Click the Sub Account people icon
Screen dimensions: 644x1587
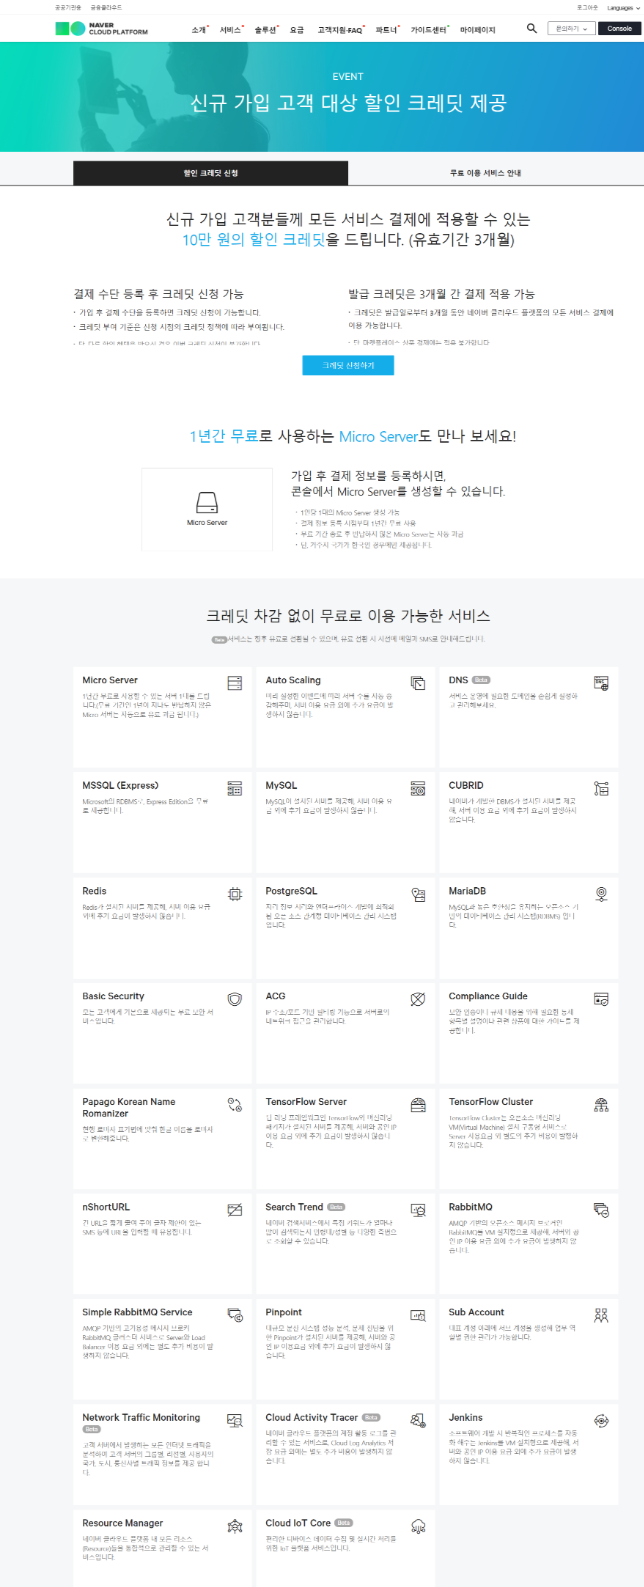pos(601,1315)
